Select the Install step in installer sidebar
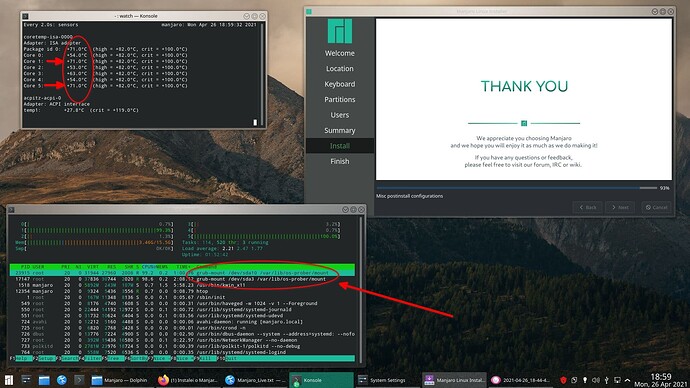690x388 pixels. (x=340, y=146)
